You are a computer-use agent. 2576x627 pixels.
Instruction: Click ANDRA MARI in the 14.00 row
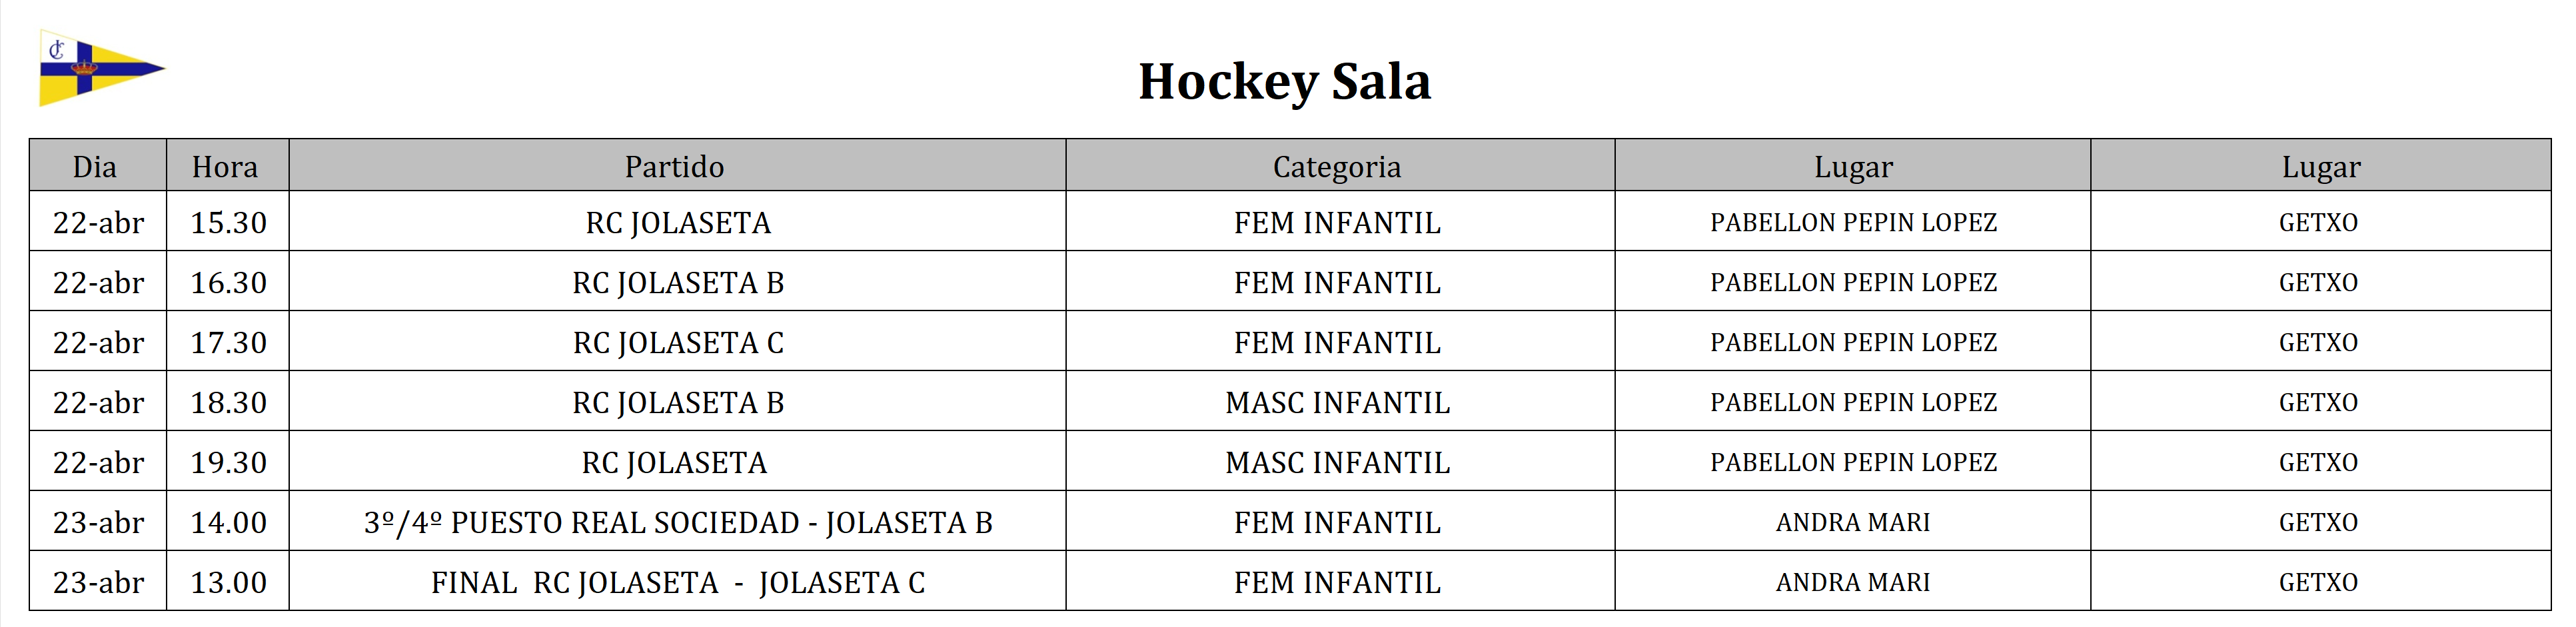[x=1853, y=522]
